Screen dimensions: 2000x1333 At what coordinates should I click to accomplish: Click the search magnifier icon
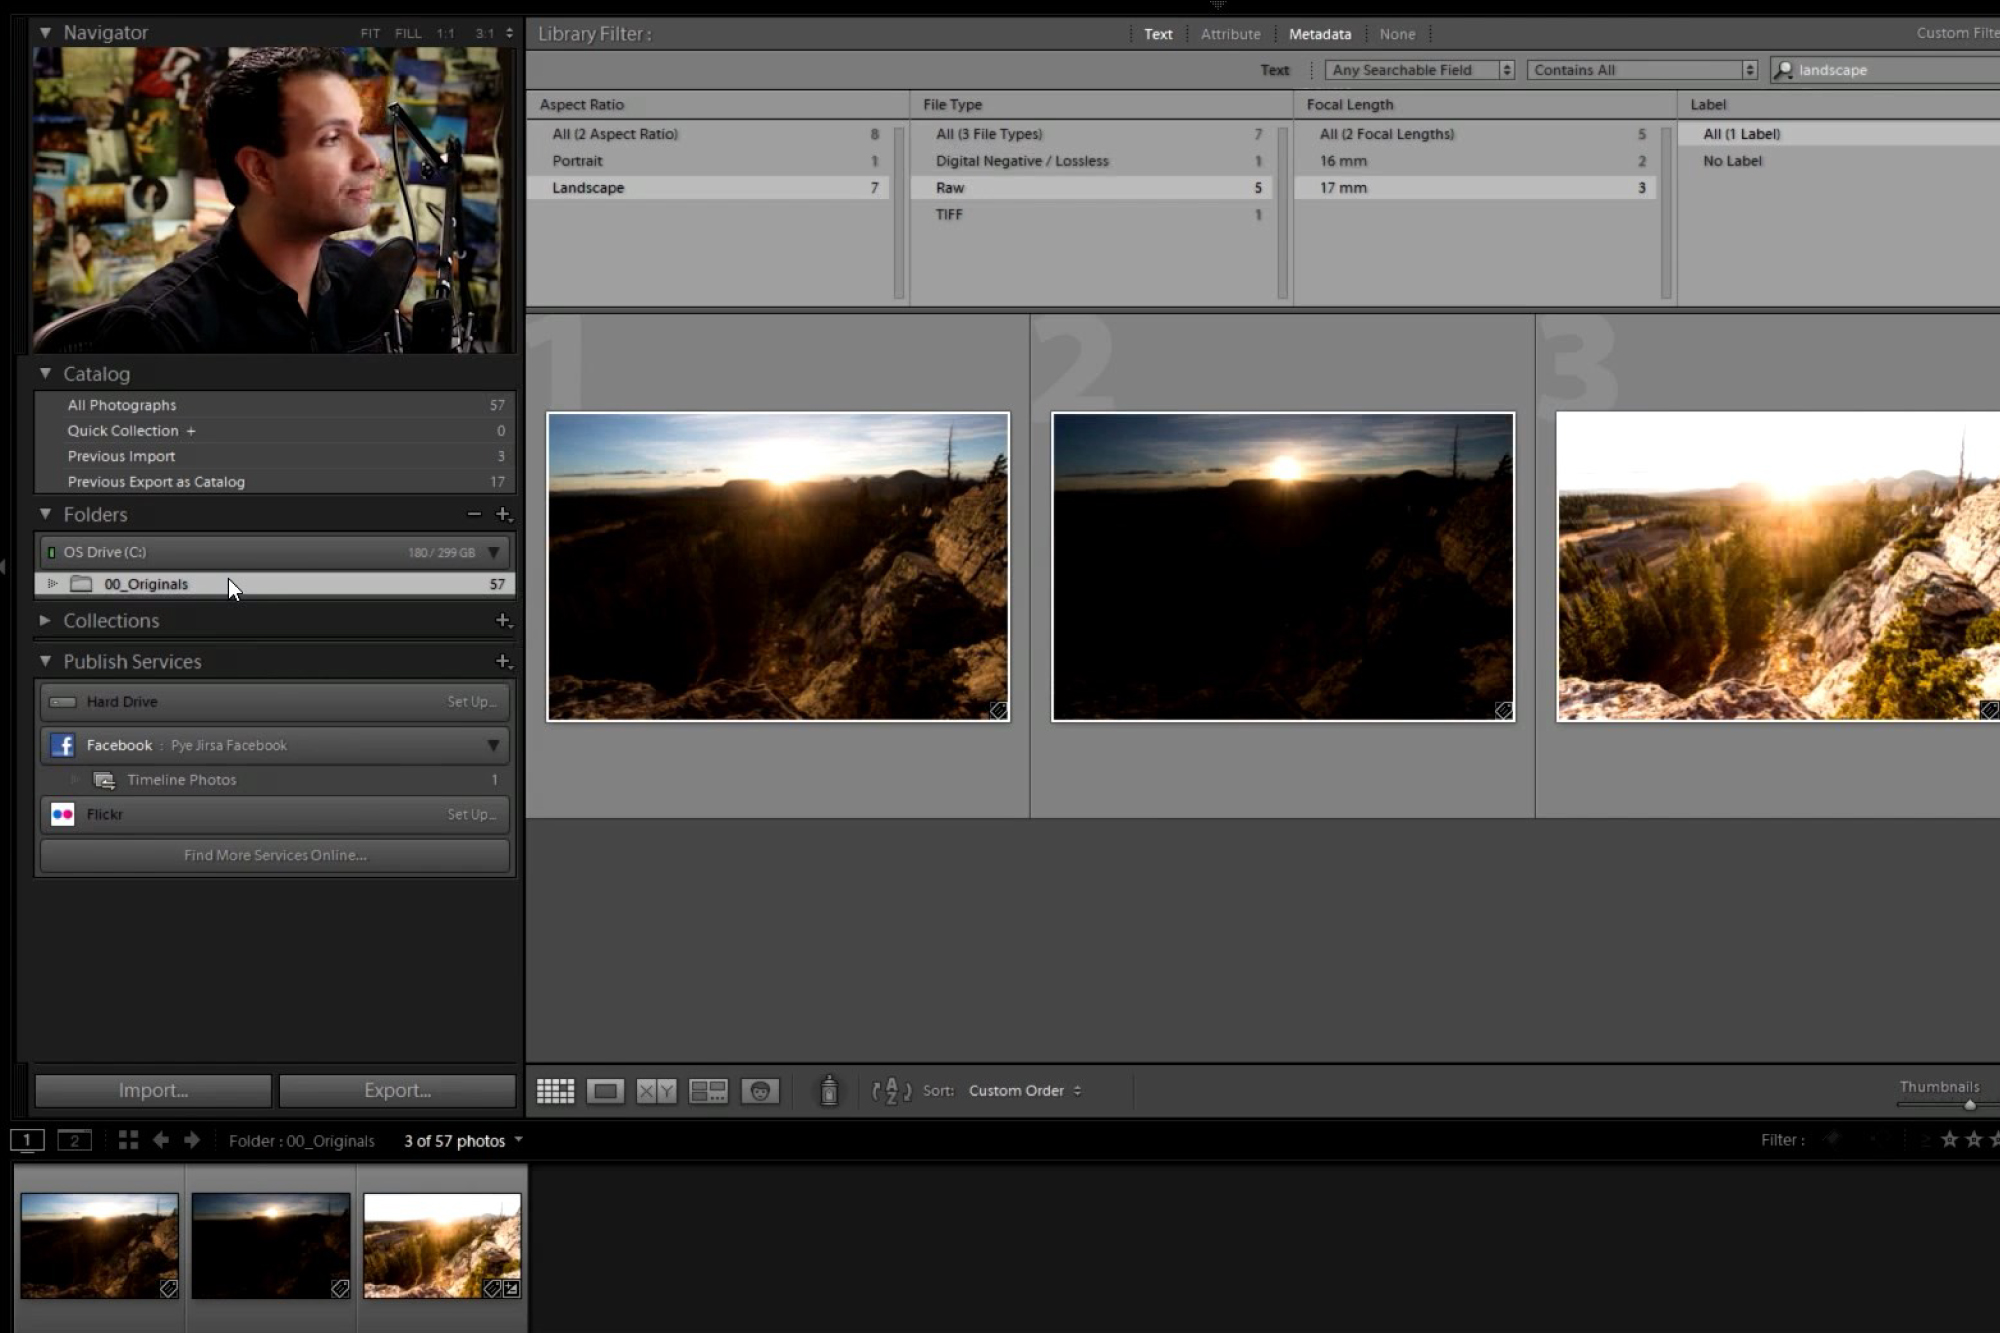[x=1782, y=70]
